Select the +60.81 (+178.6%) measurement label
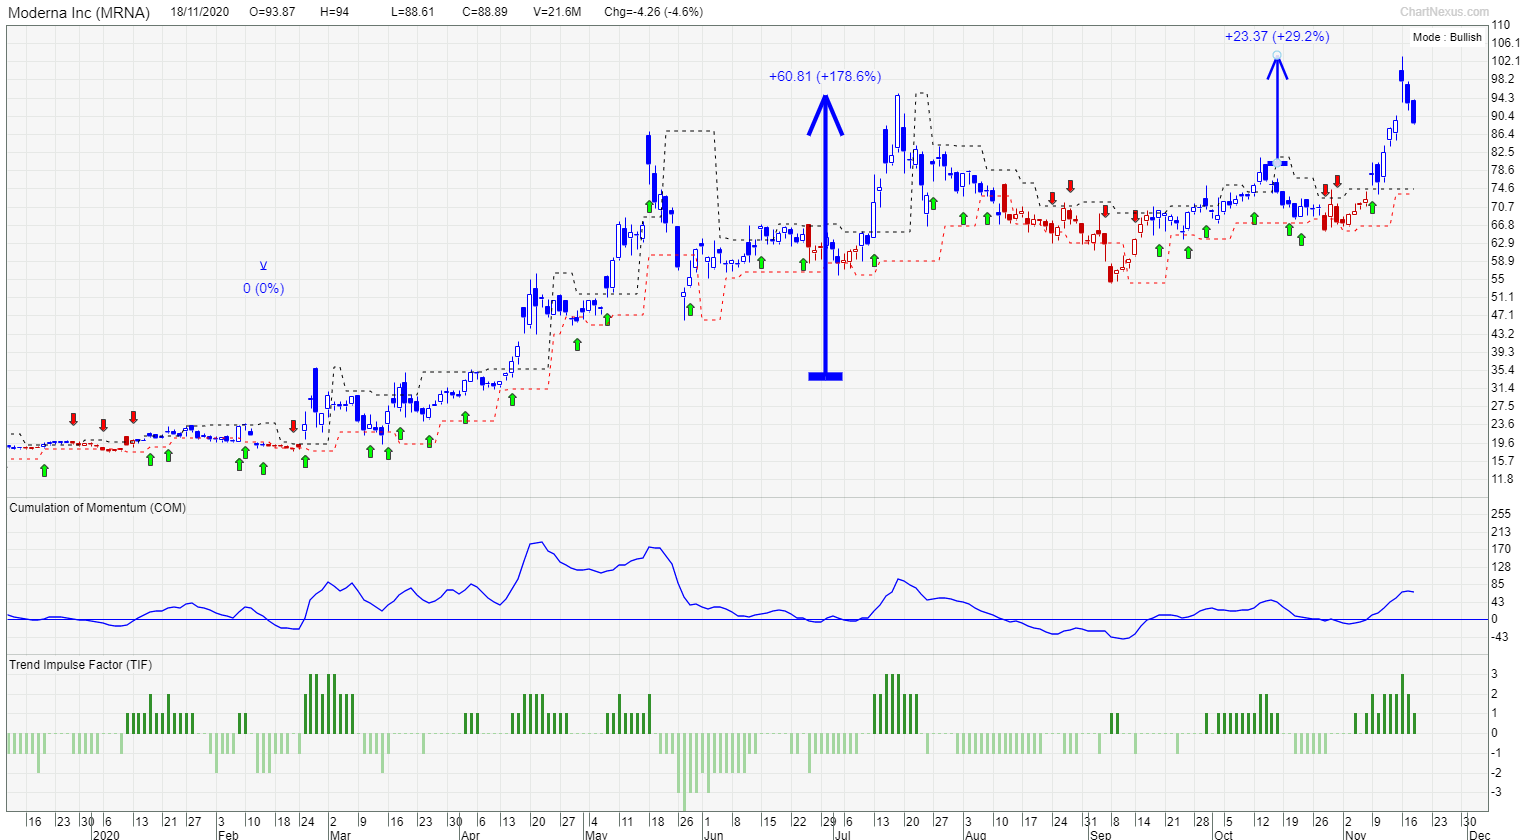The image size is (1524, 840). pos(825,76)
